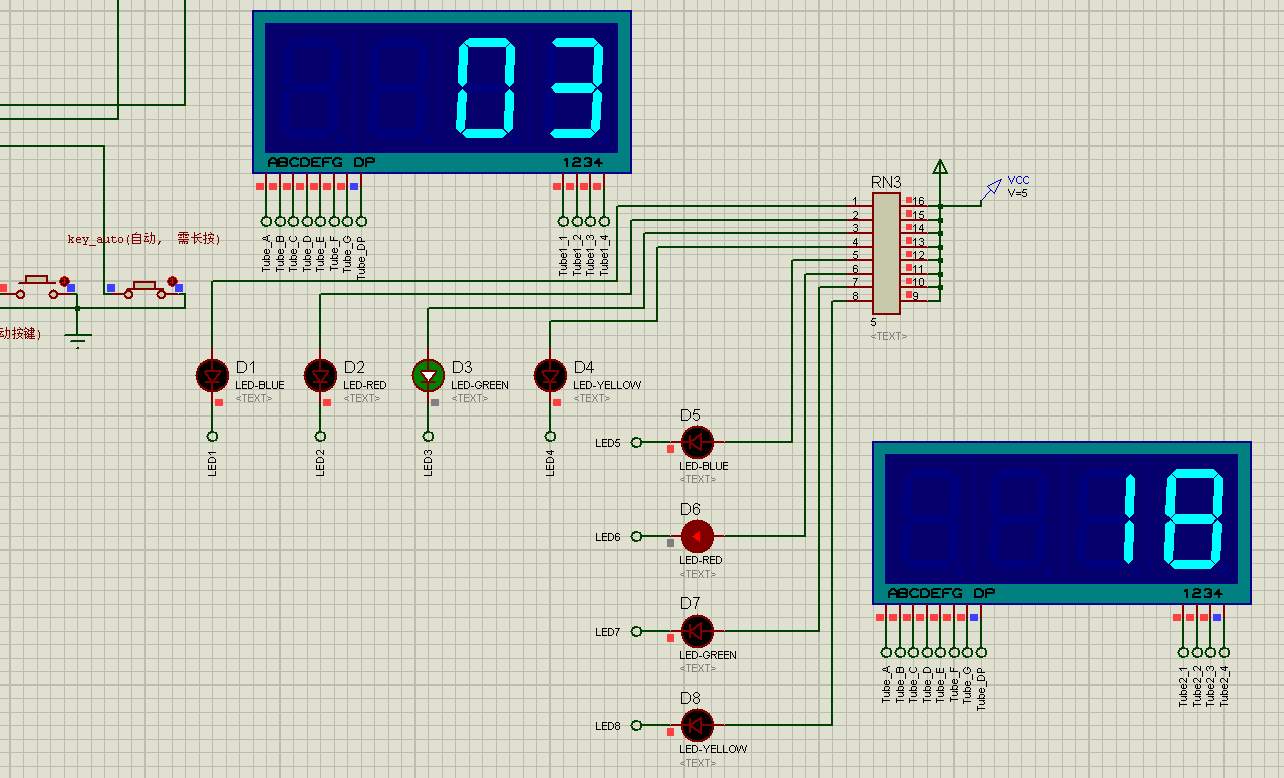Select the Tube2_1 terminal label

pos(1183,687)
